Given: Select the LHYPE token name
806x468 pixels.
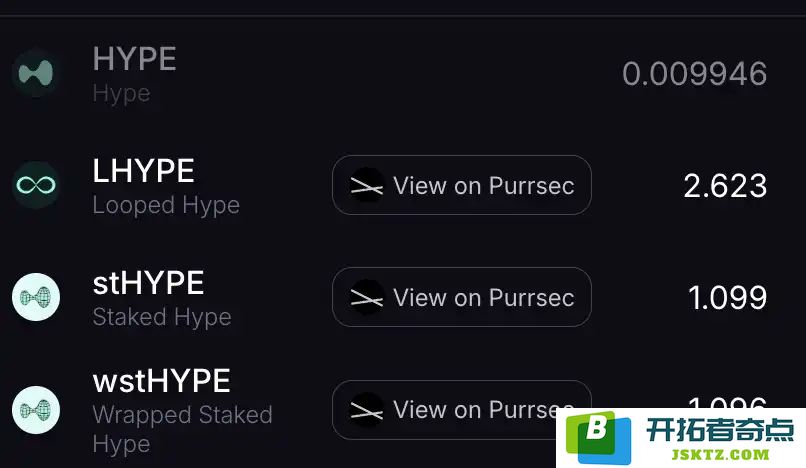Looking at the screenshot, I should 143,171.
